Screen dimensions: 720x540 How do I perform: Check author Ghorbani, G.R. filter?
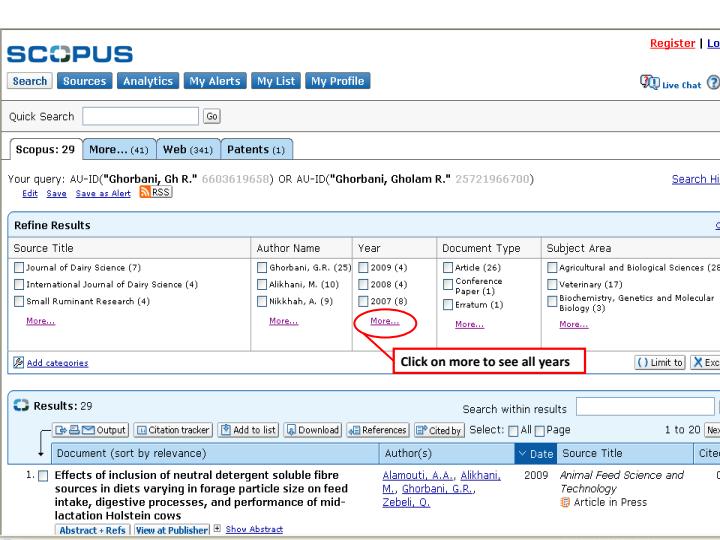[262, 267]
